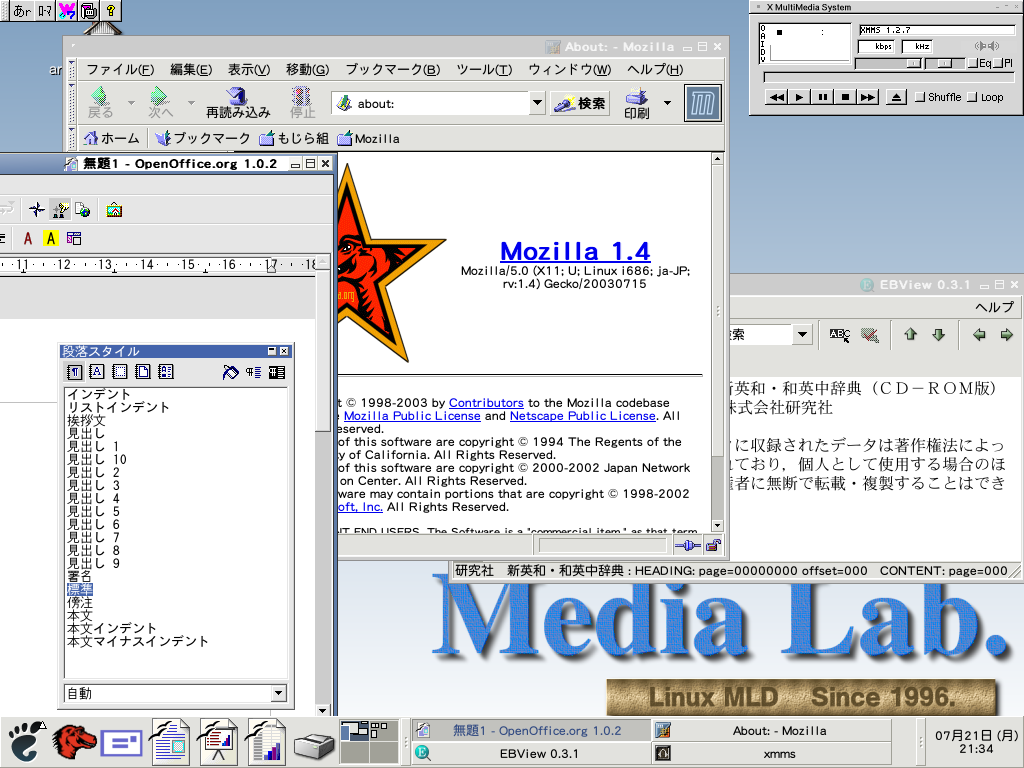This screenshot has height=768, width=1024.
Task: Click the lock security icon in Mozilla status bar
Action: 713,545
